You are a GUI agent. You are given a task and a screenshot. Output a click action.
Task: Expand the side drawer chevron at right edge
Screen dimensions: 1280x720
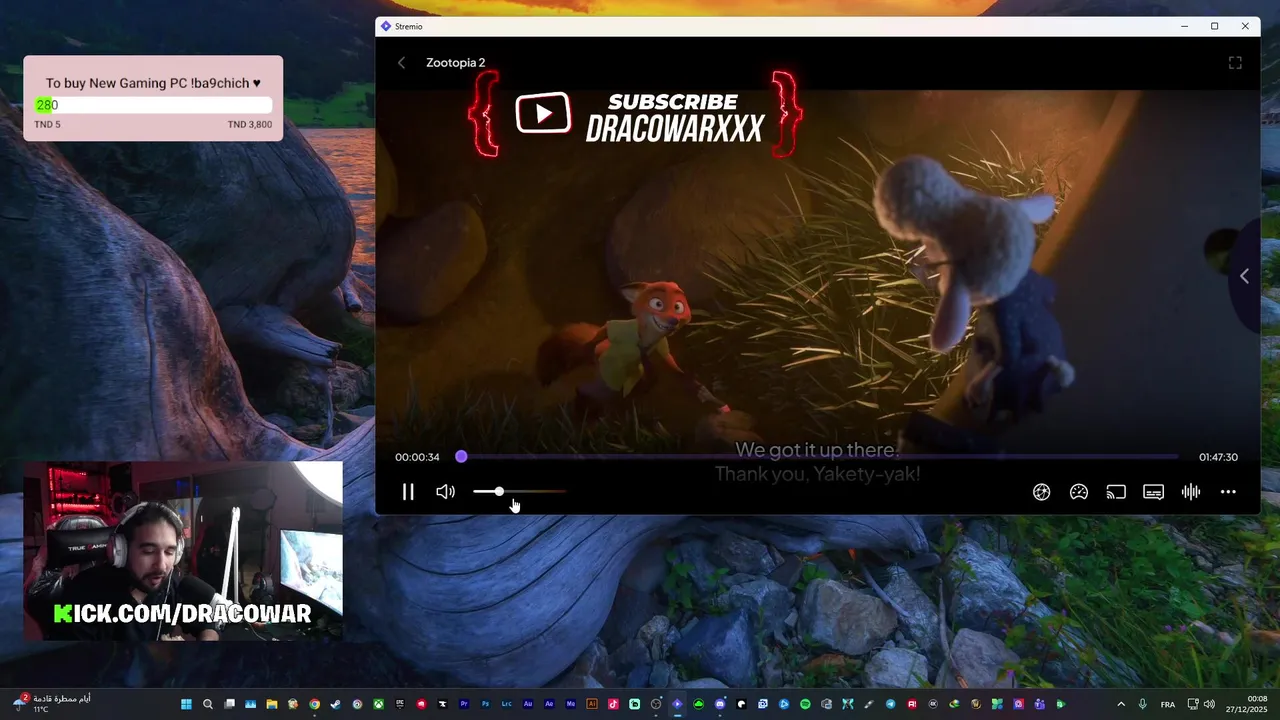[1244, 276]
